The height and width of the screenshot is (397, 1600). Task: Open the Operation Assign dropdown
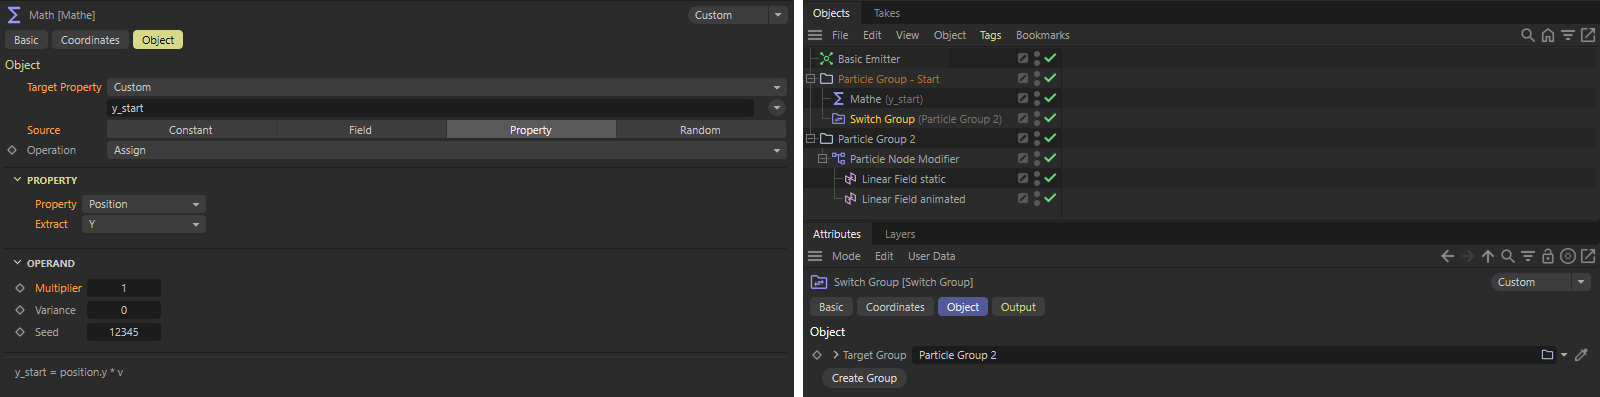pos(446,150)
